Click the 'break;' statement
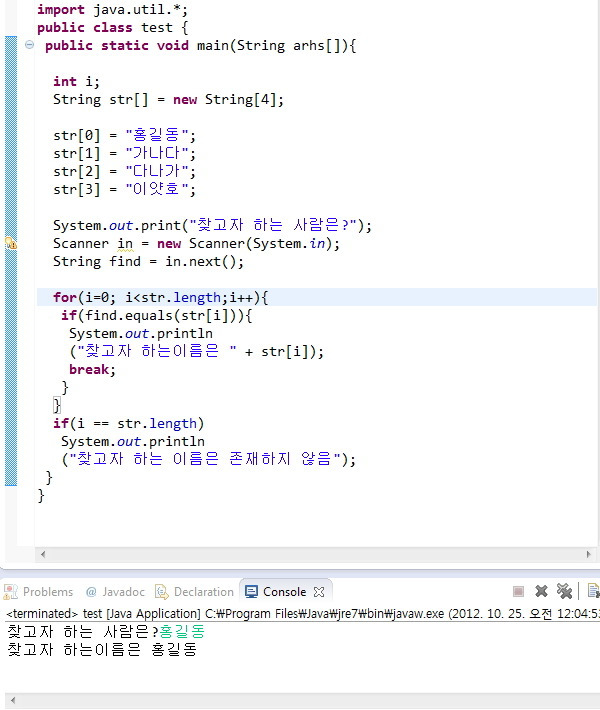600x710 pixels. click(x=92, y=369)
